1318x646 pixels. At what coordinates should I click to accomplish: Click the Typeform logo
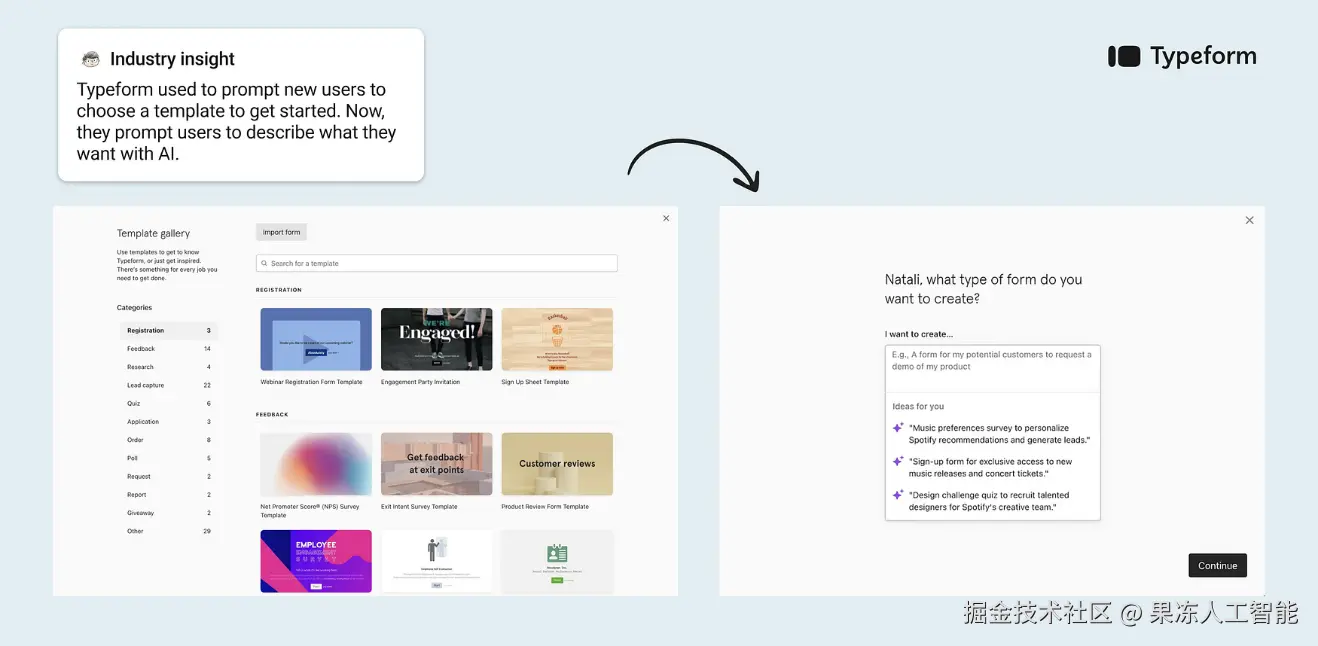[1183, 56]
